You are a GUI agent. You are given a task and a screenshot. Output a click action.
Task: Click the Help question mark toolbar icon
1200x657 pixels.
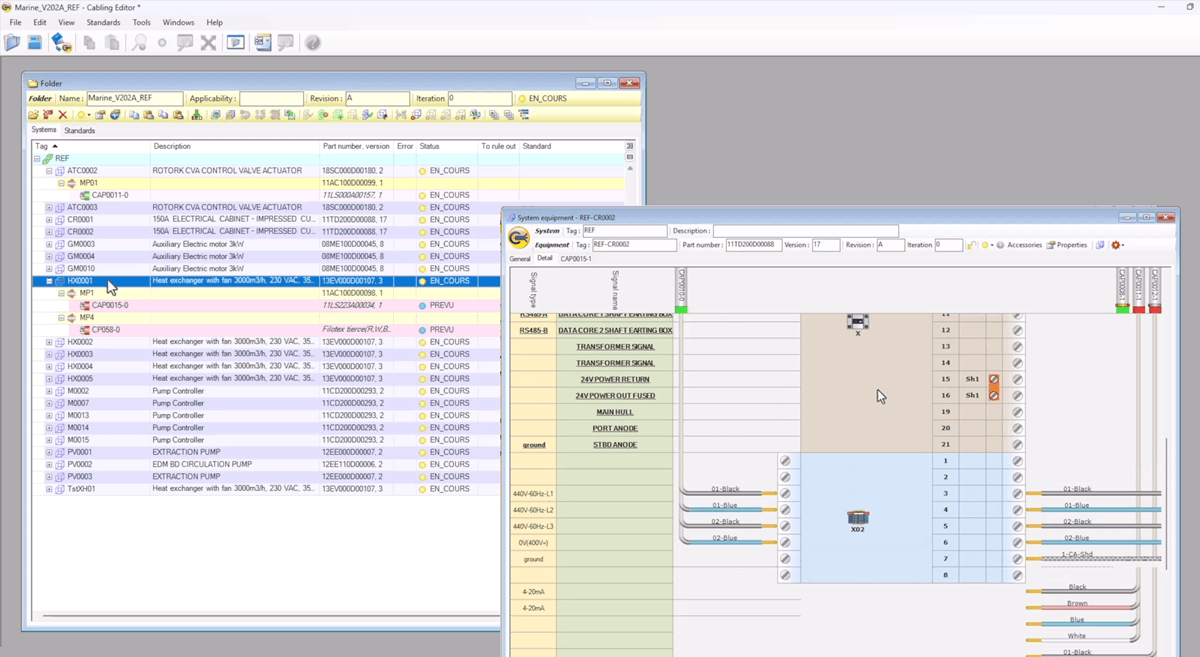[313, 43]
